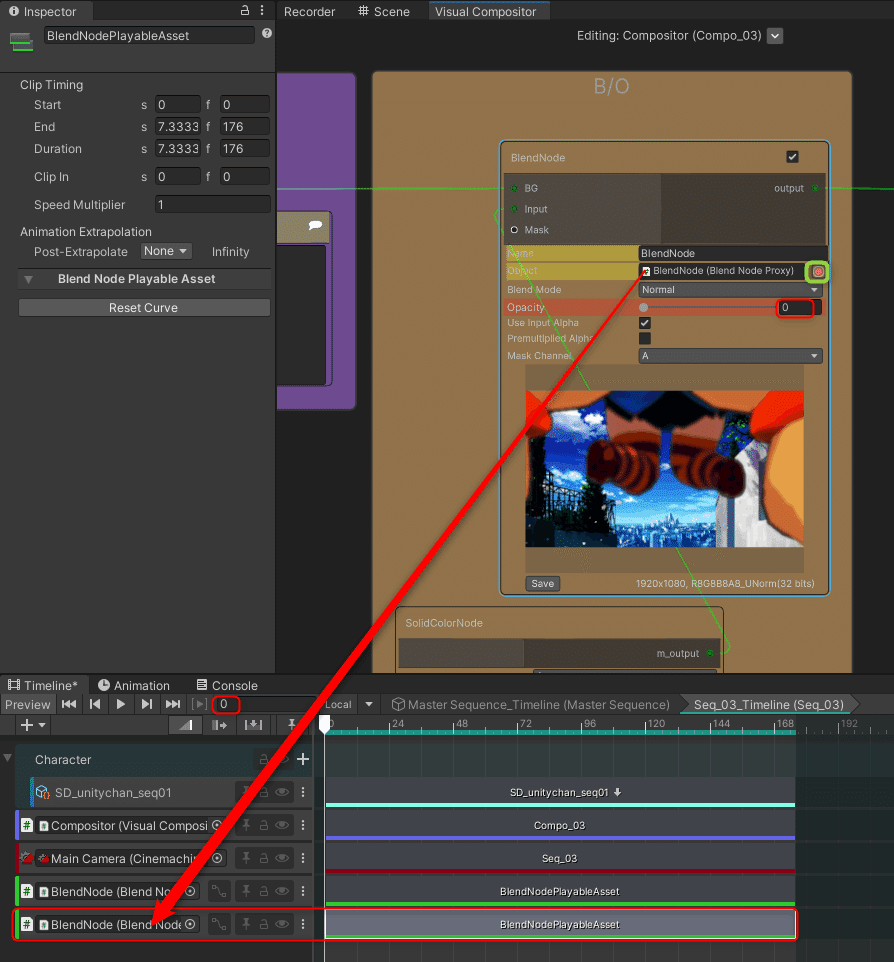Click the Seq_03_Timeline breadcrumb

(768, 704)
